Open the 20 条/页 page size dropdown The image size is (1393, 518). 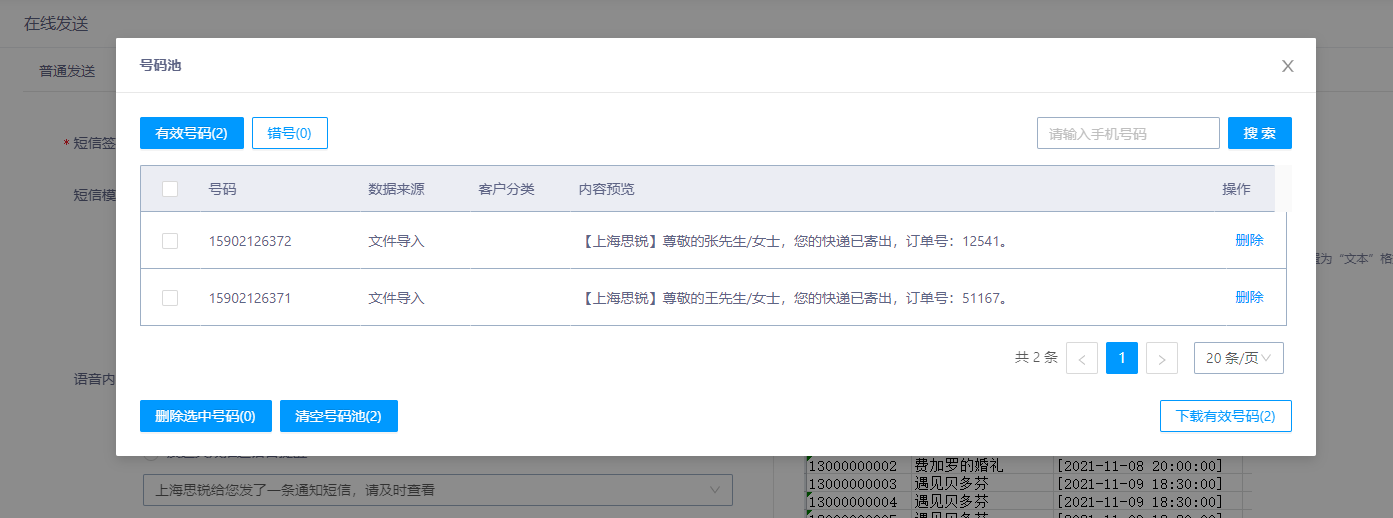(x=1238, y=358)
